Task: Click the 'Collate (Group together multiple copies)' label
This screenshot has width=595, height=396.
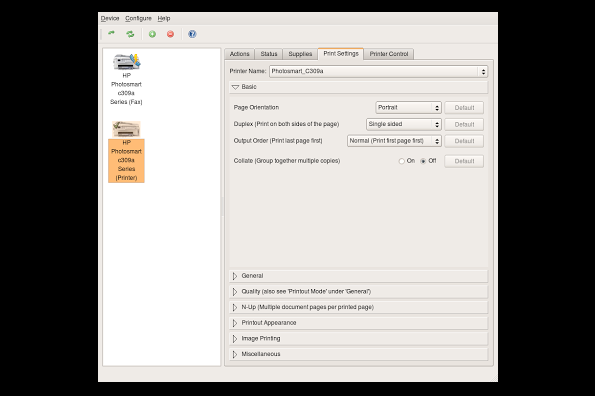Action: coord(287,161)
